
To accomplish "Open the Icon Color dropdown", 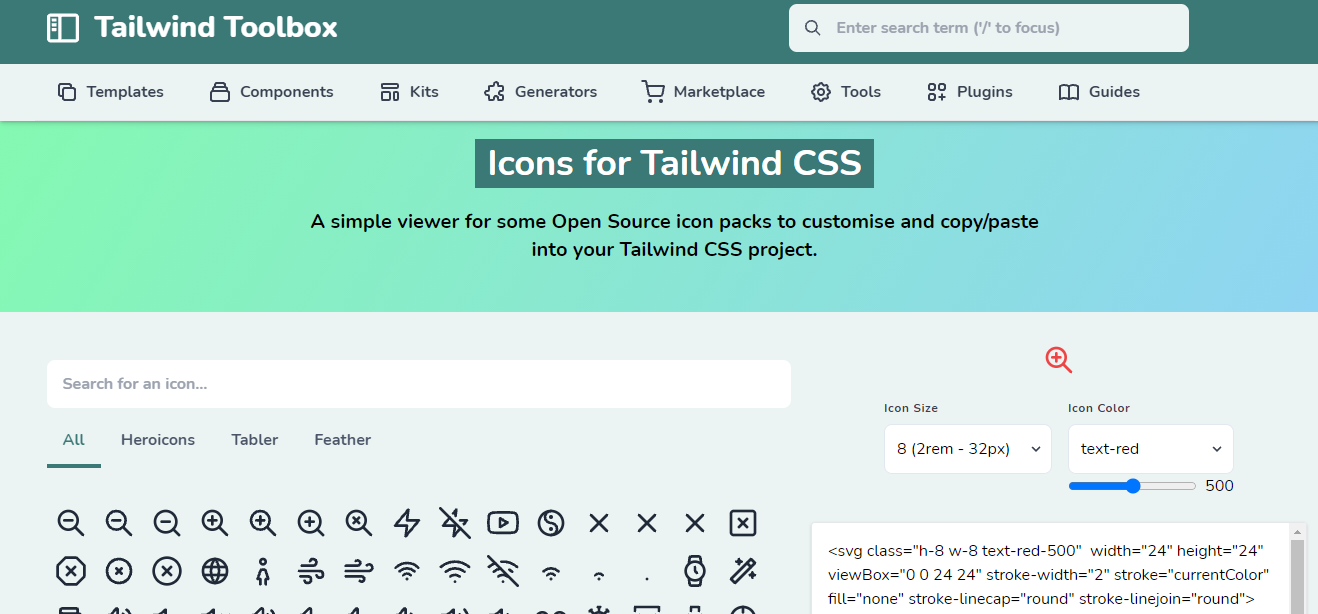I will pos(1150,448).
